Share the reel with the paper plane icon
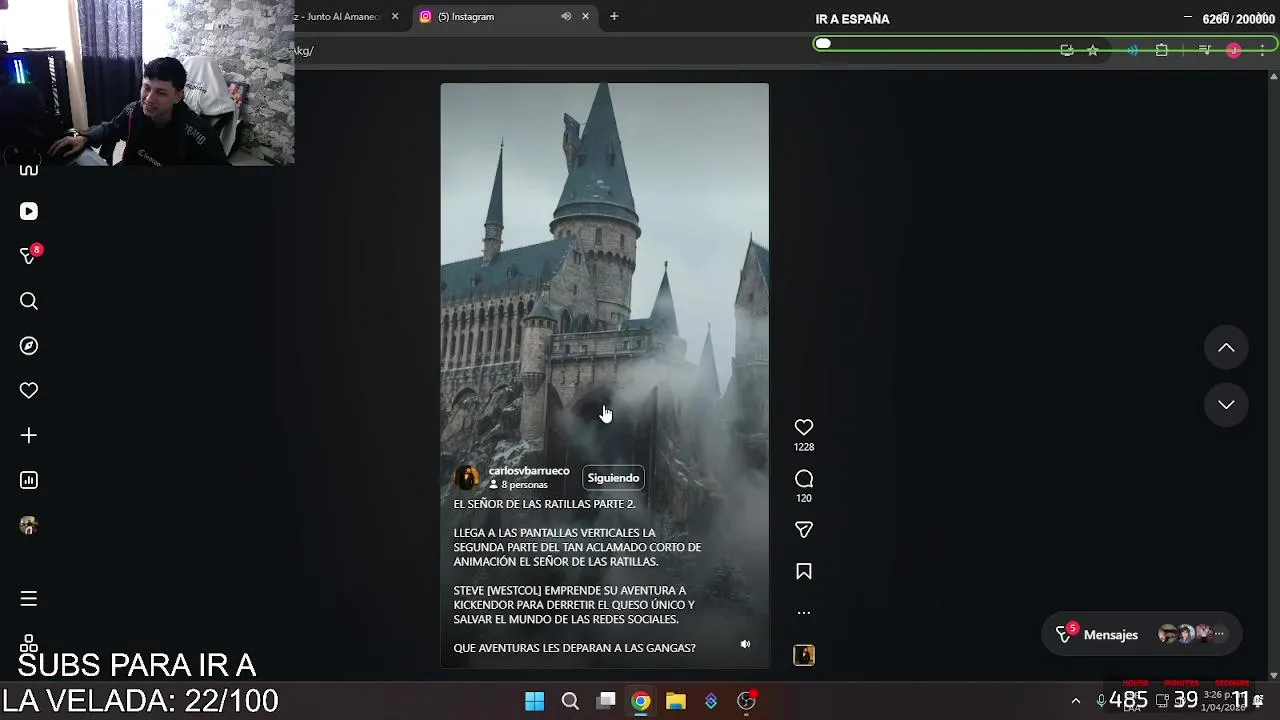 pos(804,530)
